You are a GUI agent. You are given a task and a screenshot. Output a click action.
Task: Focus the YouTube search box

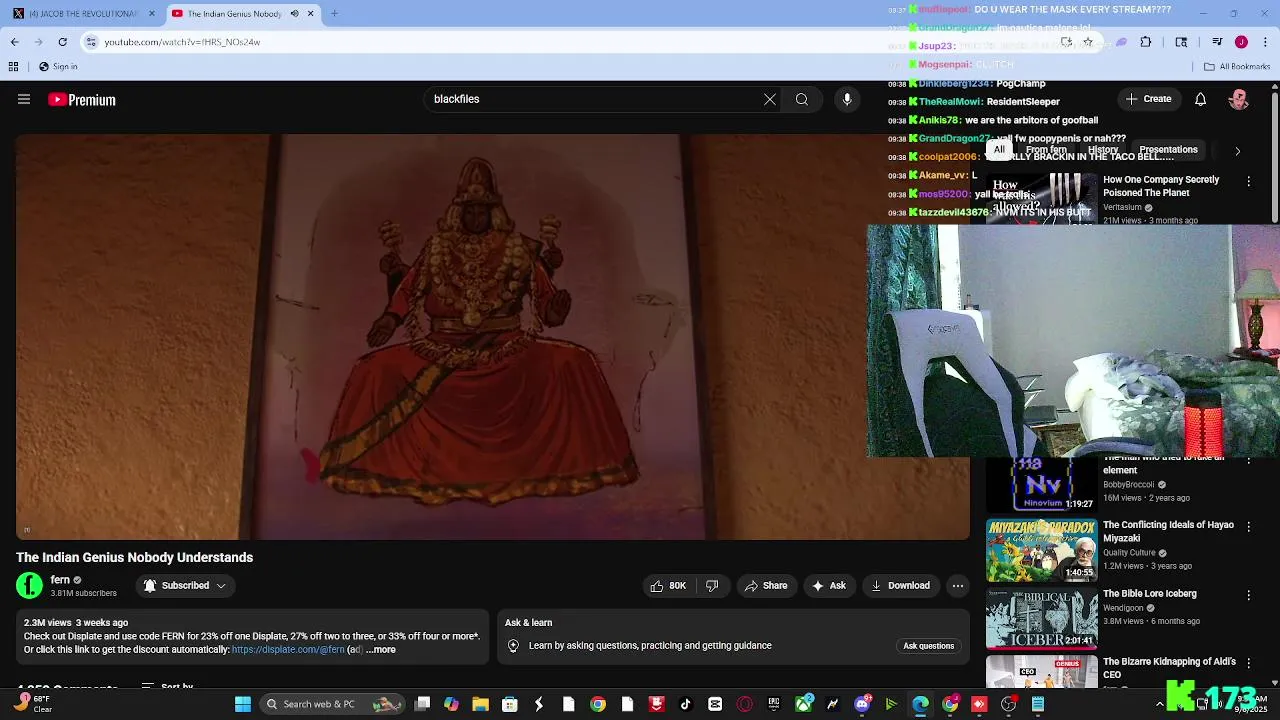[x=595, y=99]
